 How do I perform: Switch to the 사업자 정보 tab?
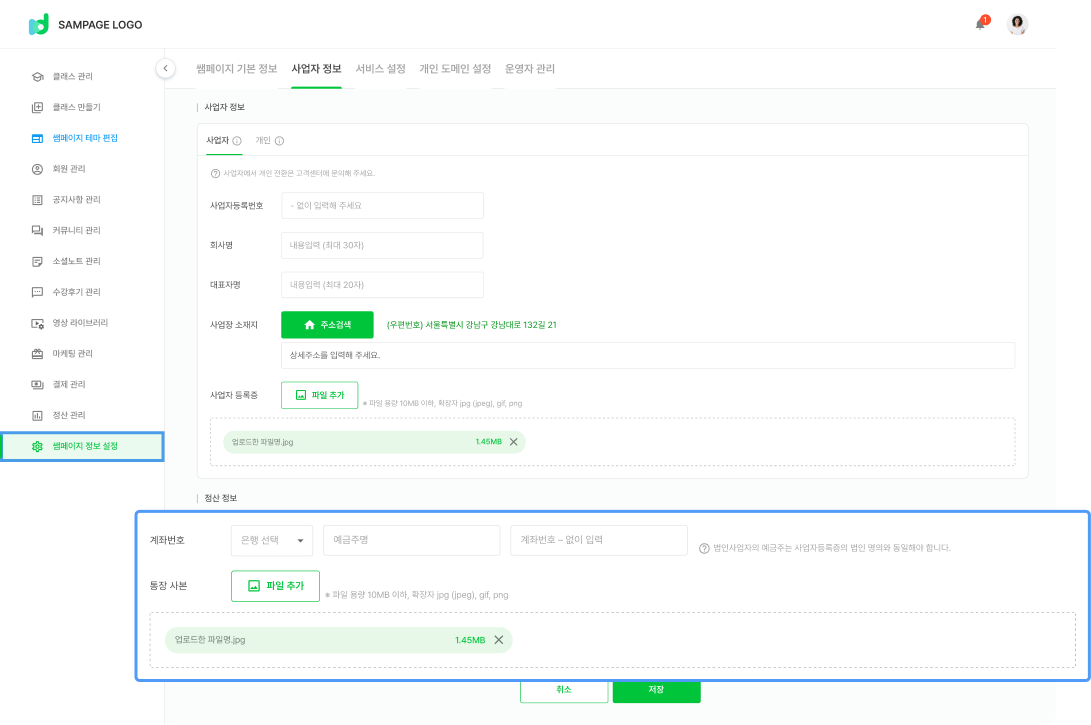(x=316, y=68)
